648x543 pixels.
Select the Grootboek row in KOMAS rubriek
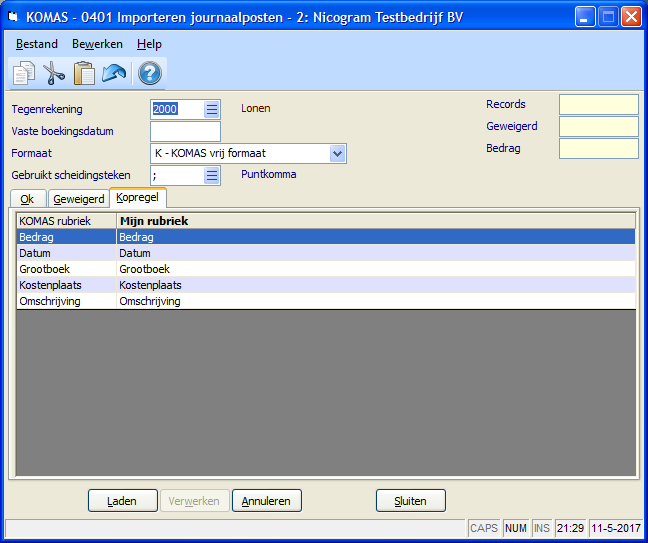tap(67, 269)
